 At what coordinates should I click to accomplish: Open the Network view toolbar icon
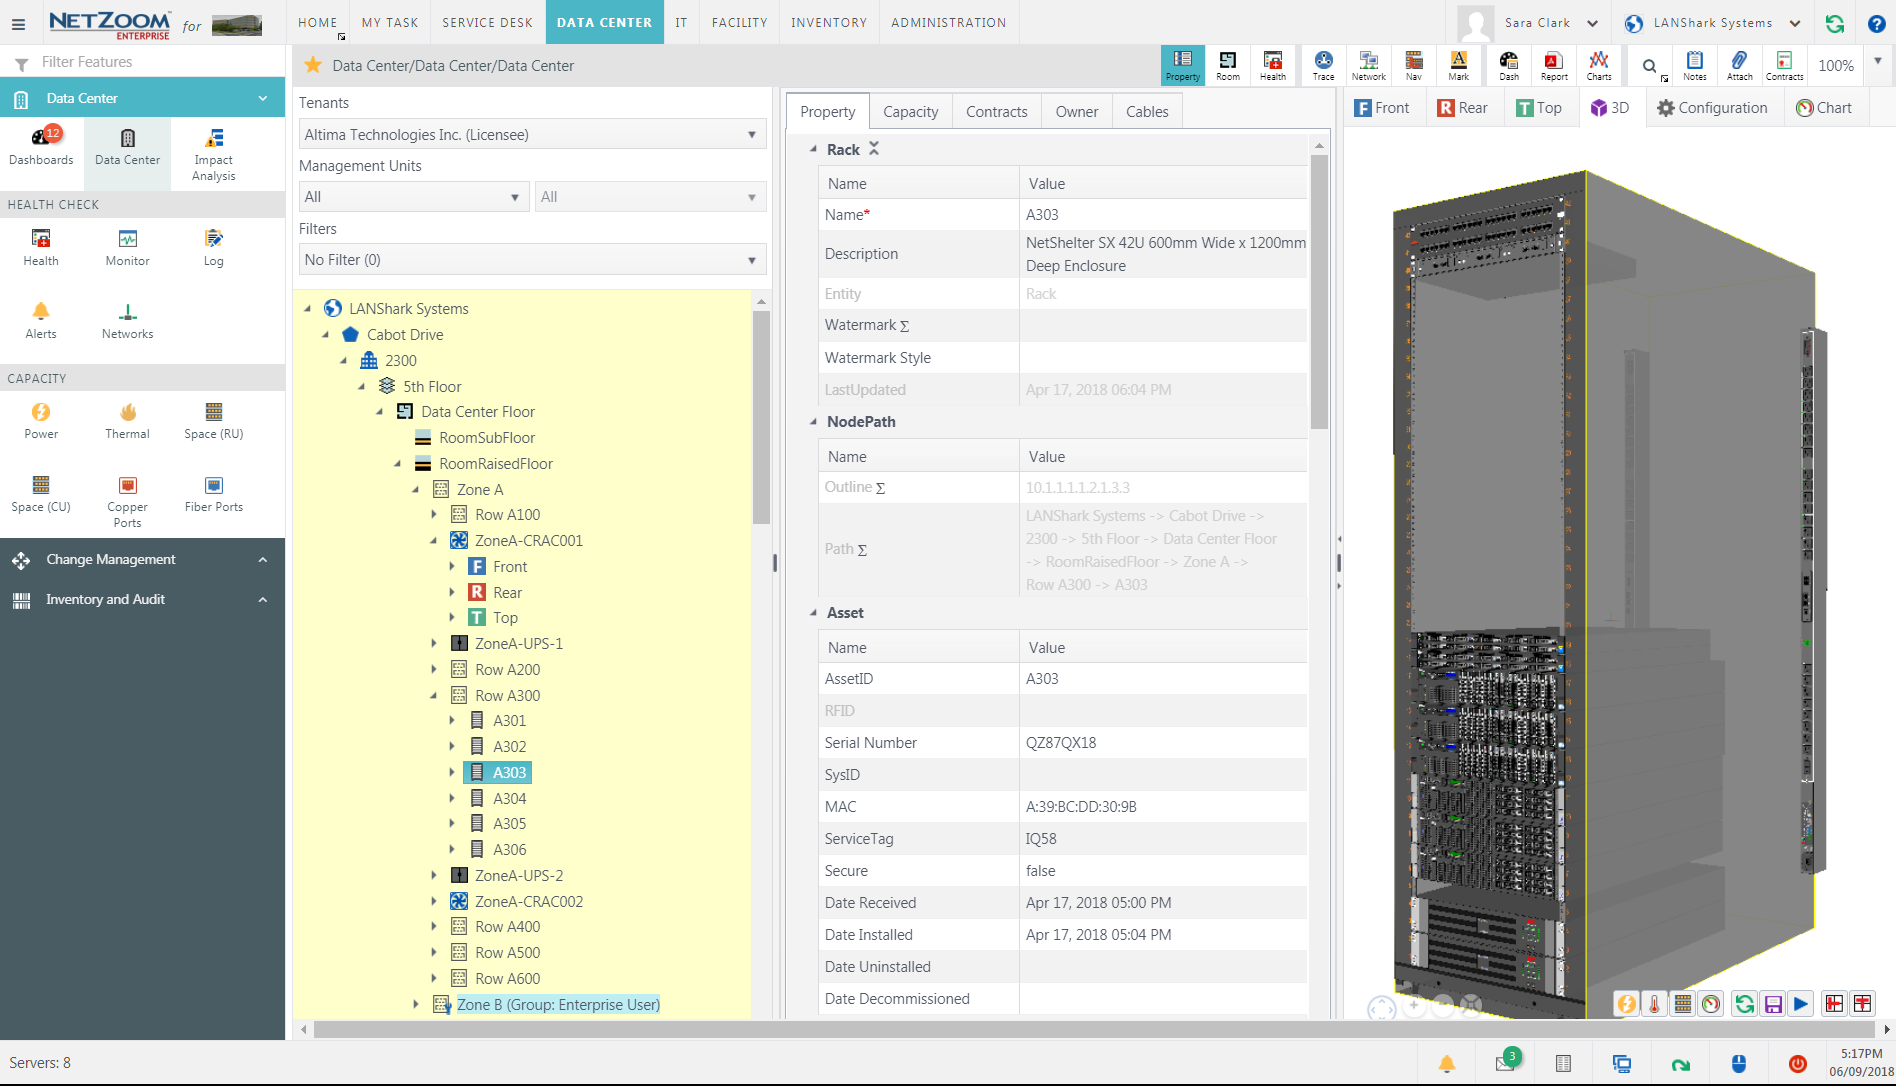[x=1368, y=65]
